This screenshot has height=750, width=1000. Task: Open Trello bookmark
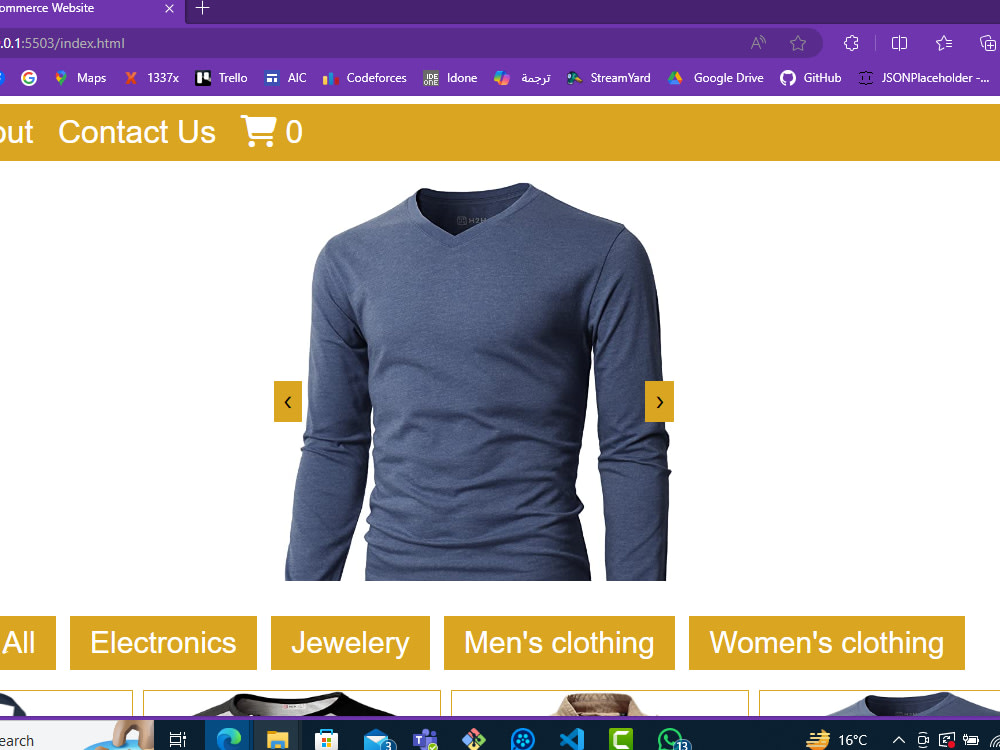click(x=221, y=78)
